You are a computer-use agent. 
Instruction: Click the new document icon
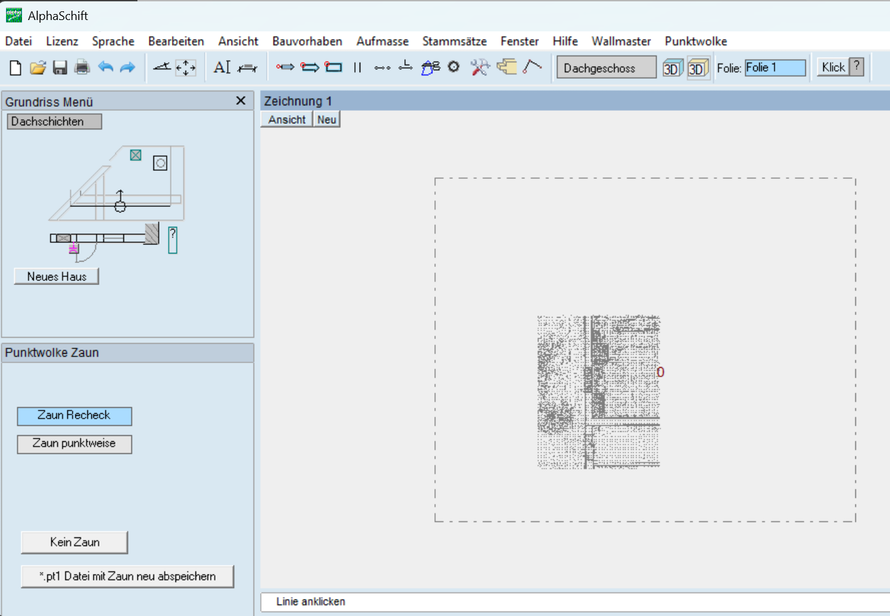tap(16, 68)
